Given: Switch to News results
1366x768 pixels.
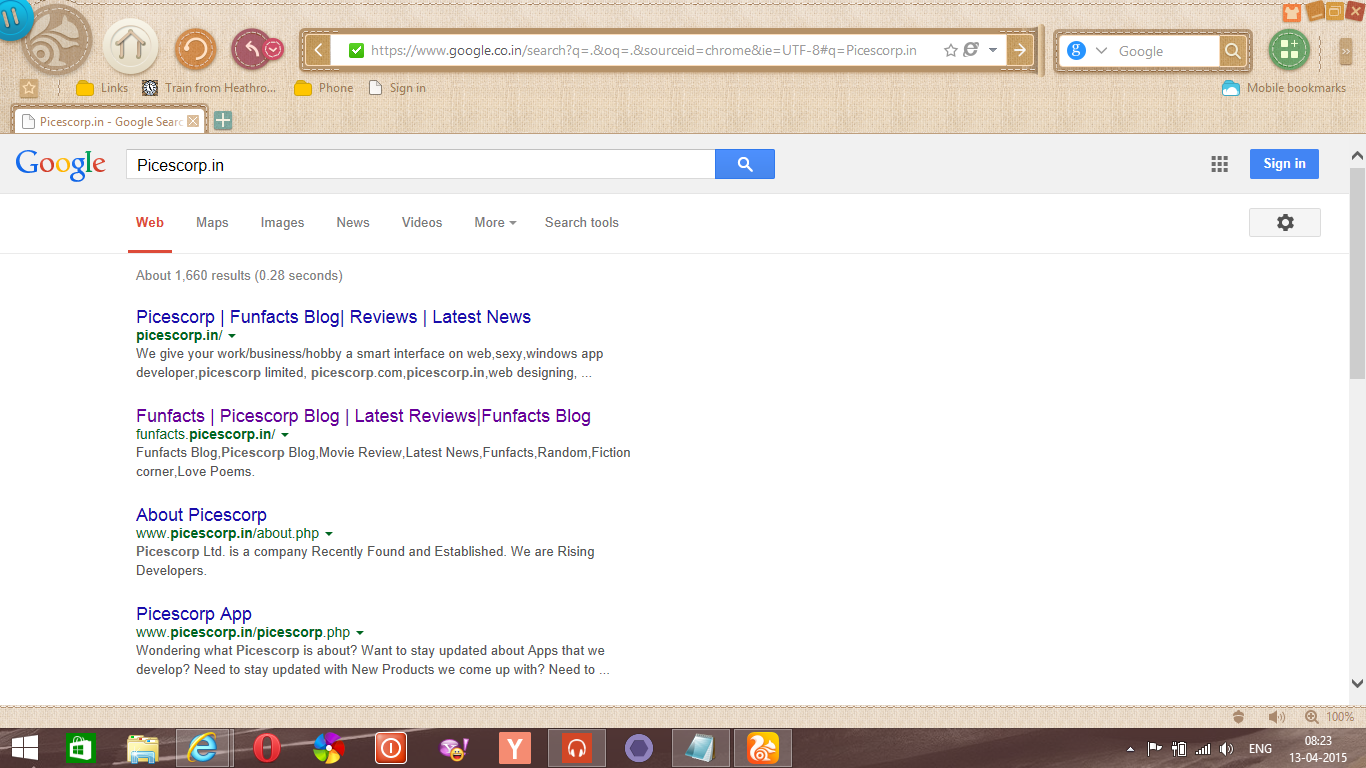Looking at the screenshot, I should click(353, 223).
